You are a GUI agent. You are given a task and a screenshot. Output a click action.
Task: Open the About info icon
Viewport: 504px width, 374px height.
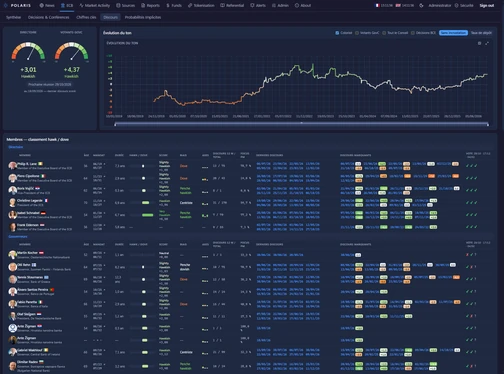point(297,5)
